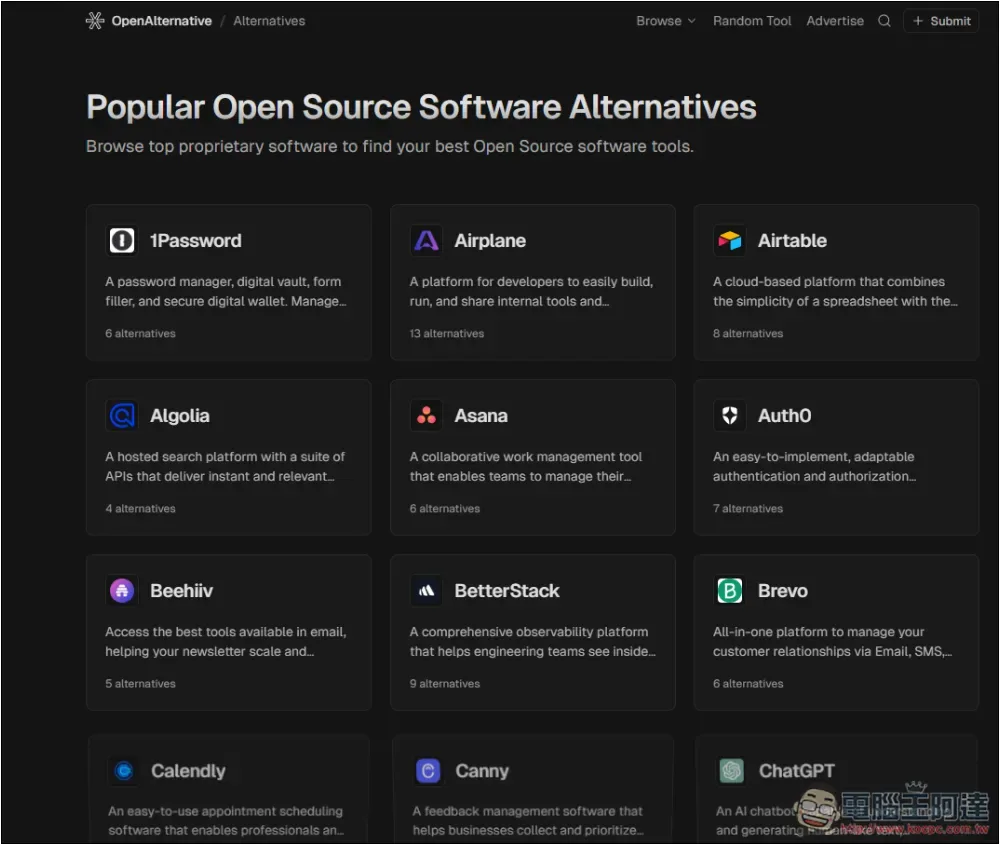Viewport: 1000px width, 845px height.
Task: Select the BetterStack logo icon
Action: click(x=426, y=591)
